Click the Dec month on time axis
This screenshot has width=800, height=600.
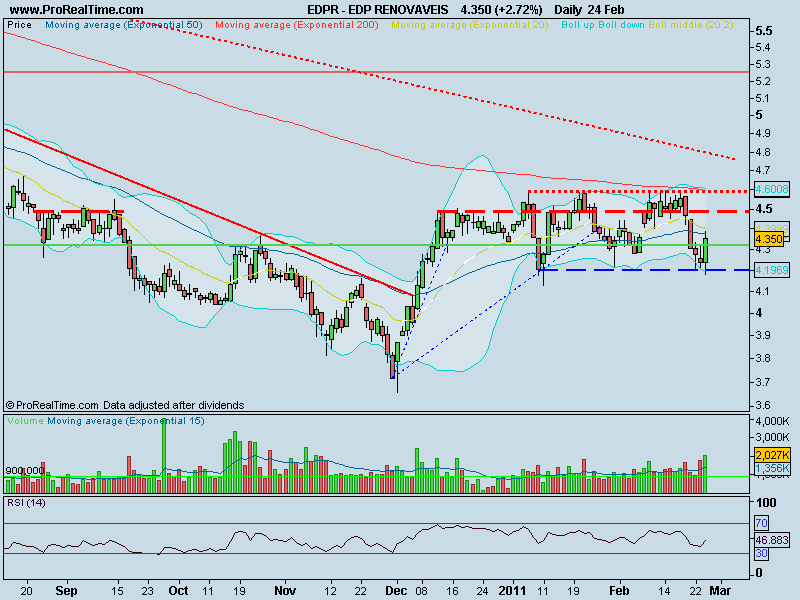coord(396,591)
